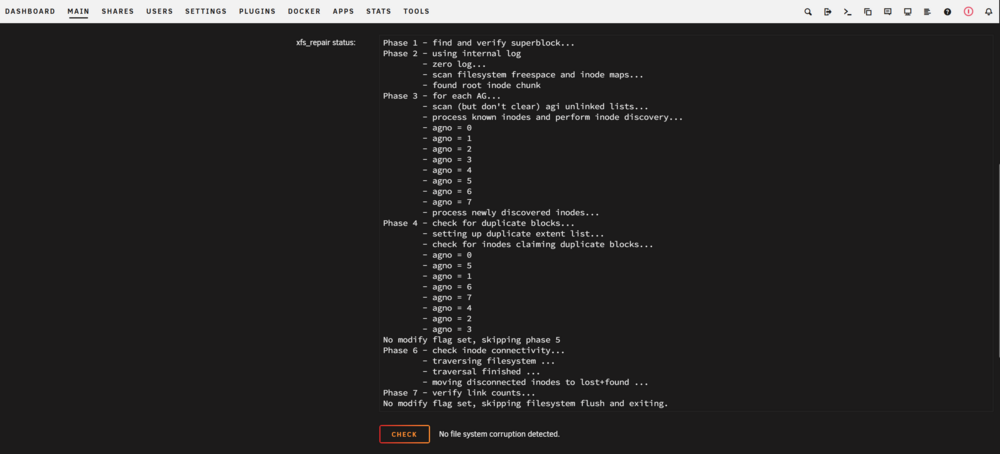
Task: Open the Plugins menu
Action: click(258, 11)
